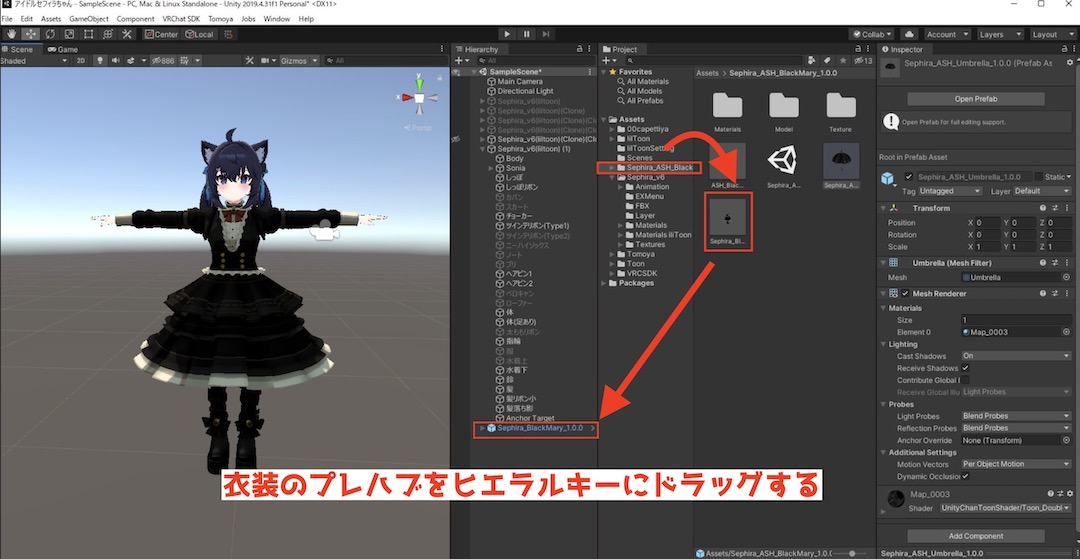Click the Step frame button
Screen dimensions: 1080x559
546,34
